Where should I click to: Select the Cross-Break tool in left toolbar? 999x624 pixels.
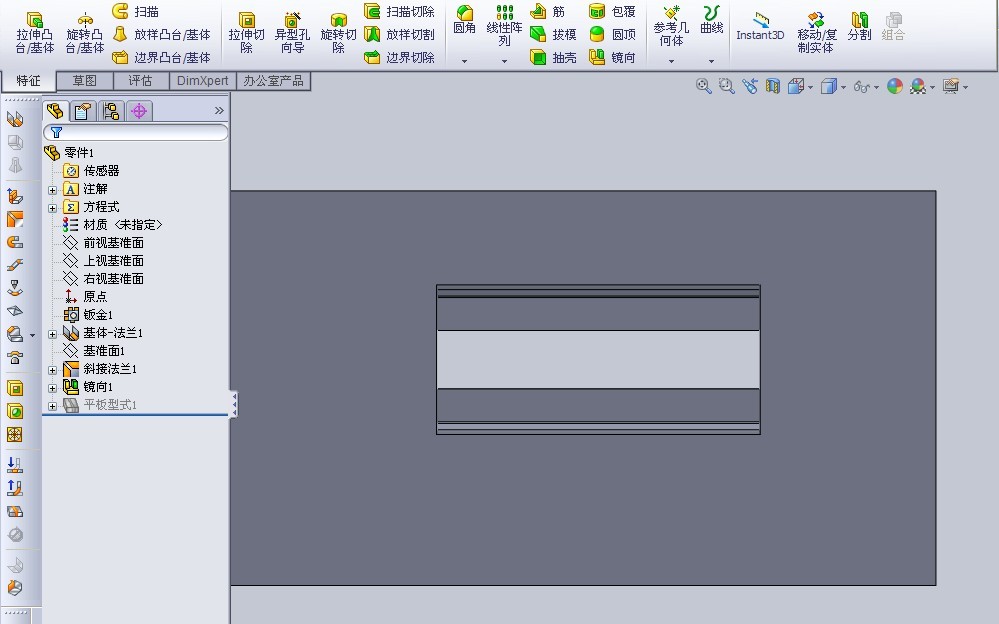[15, 311]
